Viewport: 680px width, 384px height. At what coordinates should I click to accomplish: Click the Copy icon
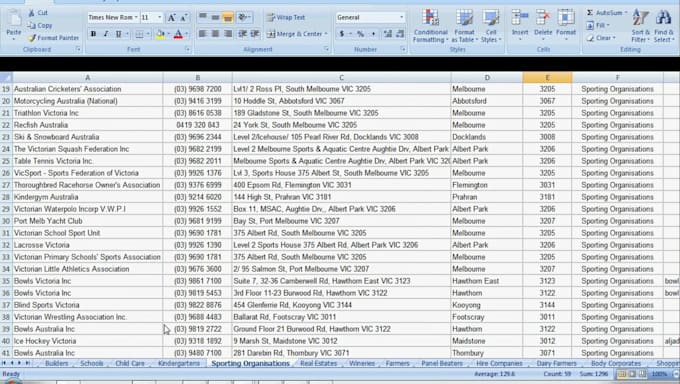pyautogui.click(x=32, y=26)
